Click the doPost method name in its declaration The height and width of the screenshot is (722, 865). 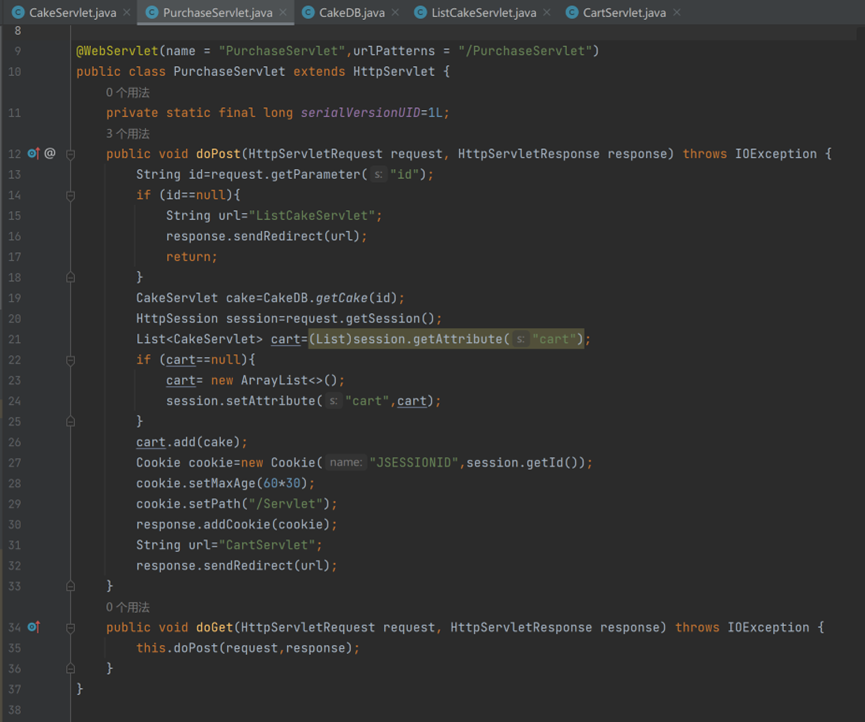tap(218, 154)
